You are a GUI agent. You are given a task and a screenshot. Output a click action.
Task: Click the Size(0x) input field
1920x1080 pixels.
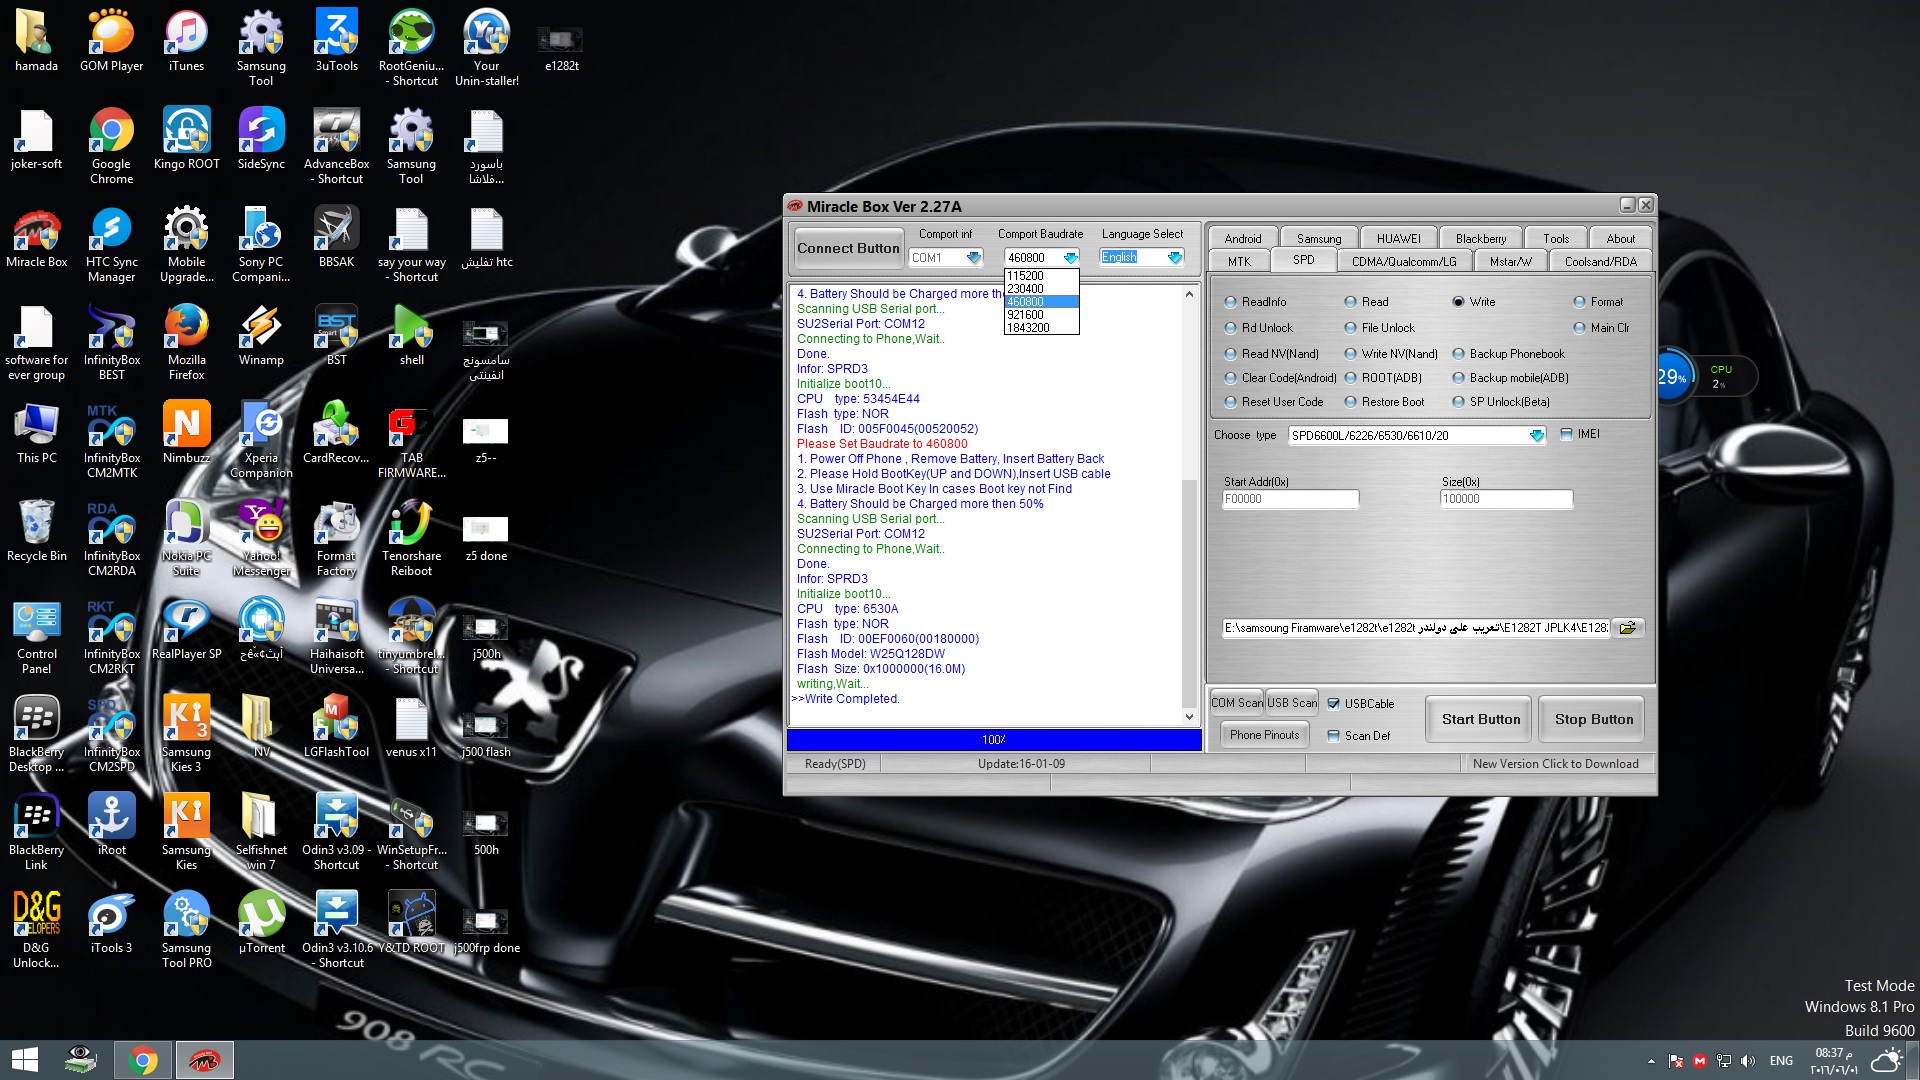pyautogui.click(x=1506, y=499)
